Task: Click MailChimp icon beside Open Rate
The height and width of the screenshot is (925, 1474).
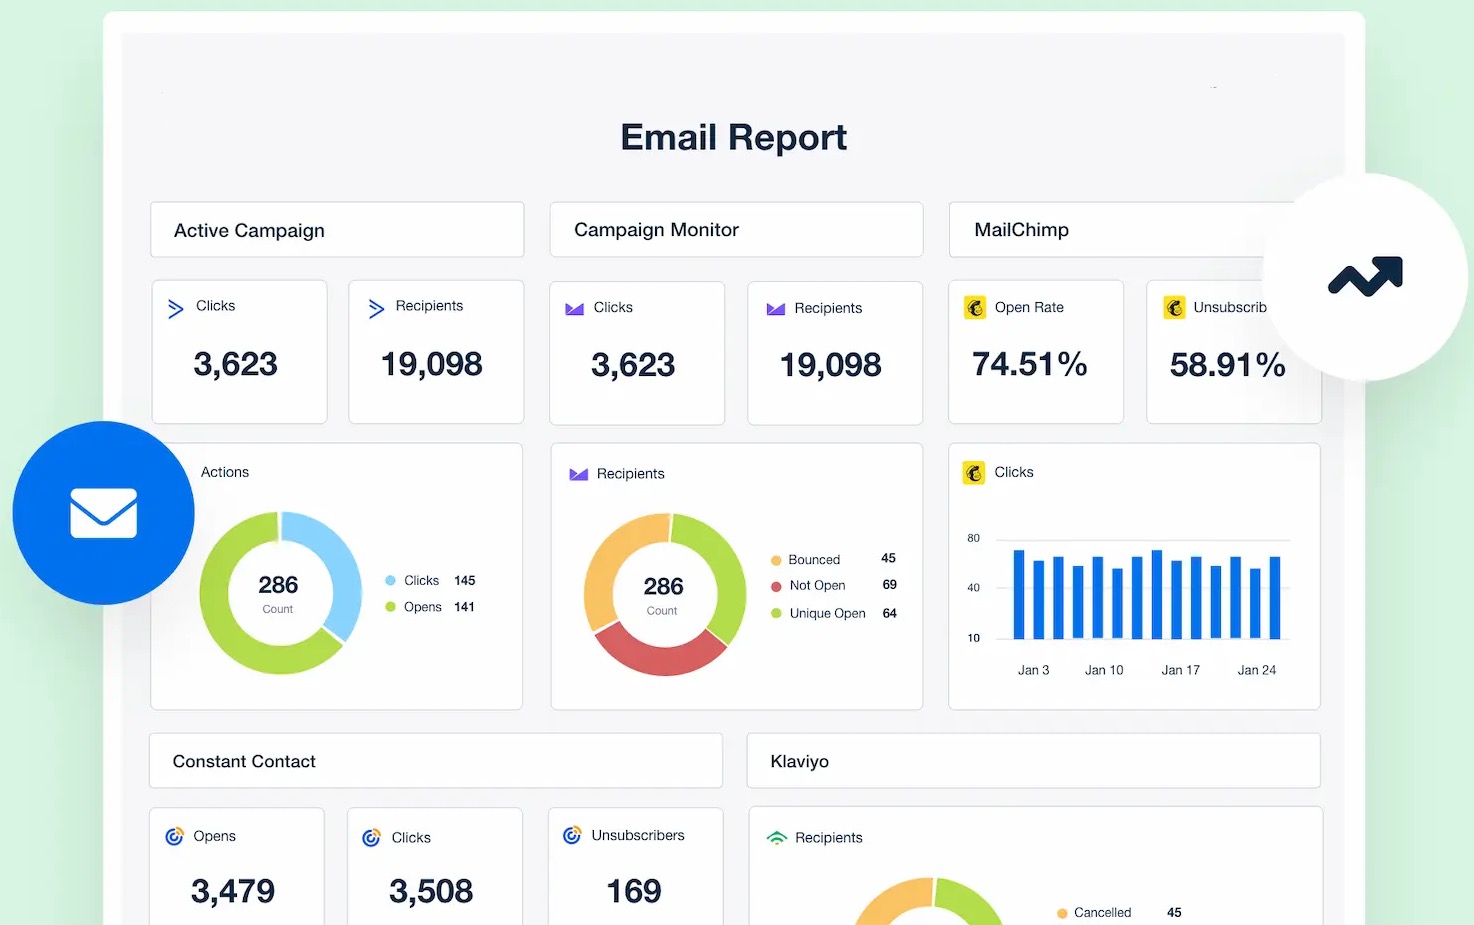Action: pos(975,308)
